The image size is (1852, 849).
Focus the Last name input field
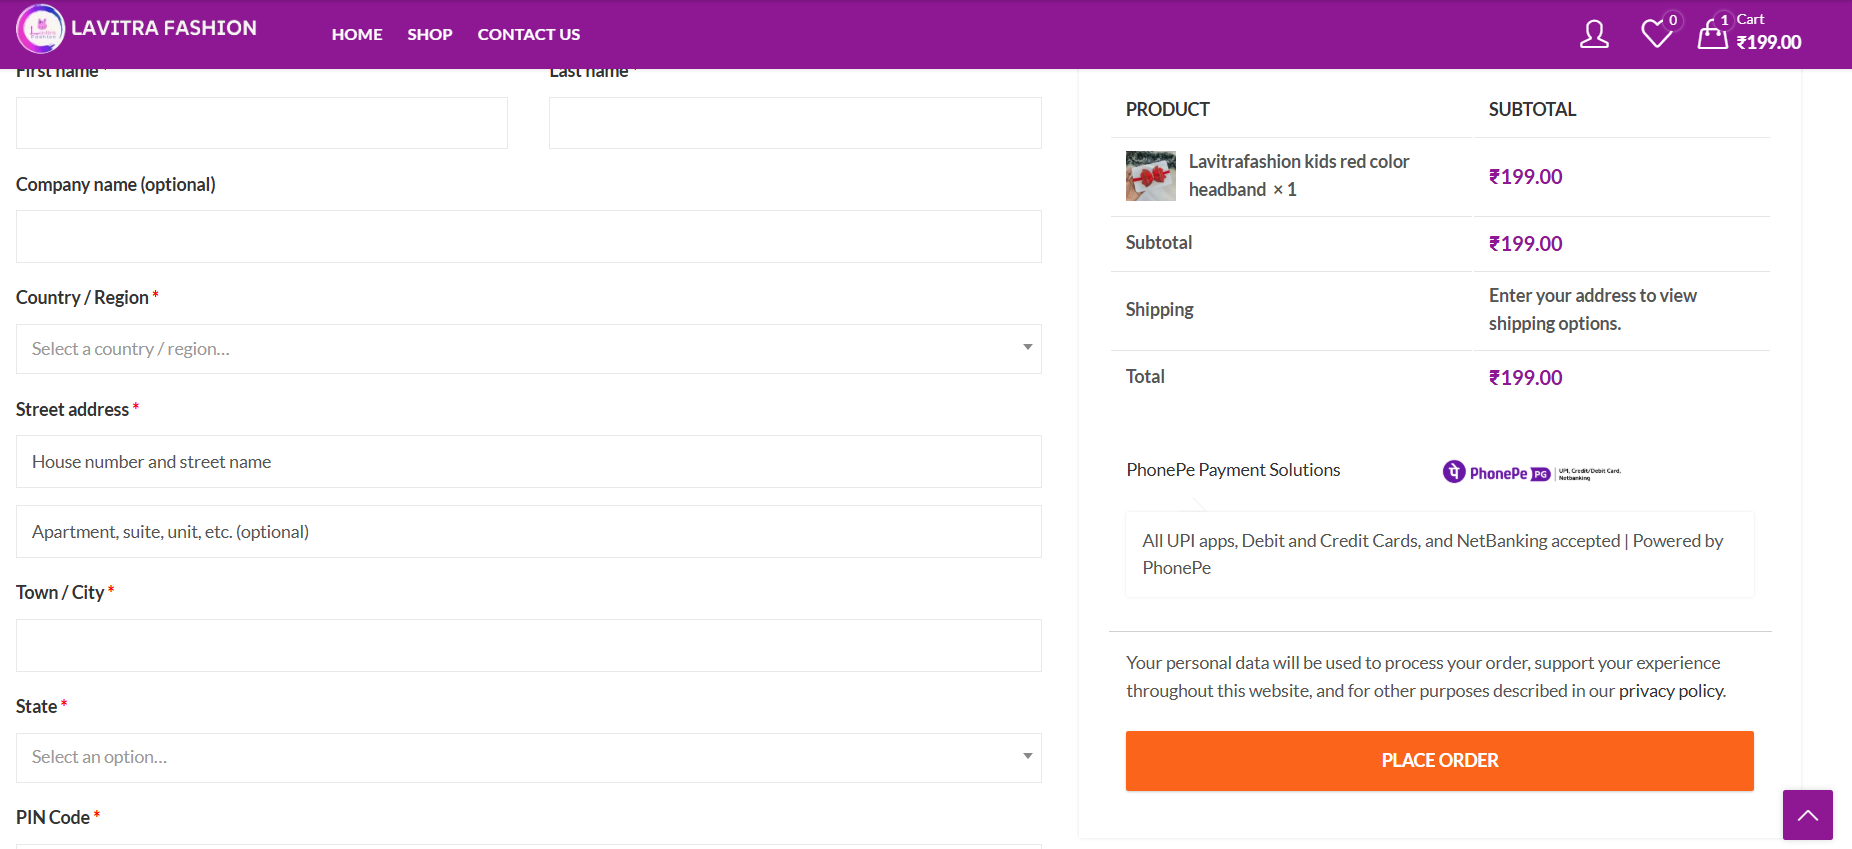point(795,123)
